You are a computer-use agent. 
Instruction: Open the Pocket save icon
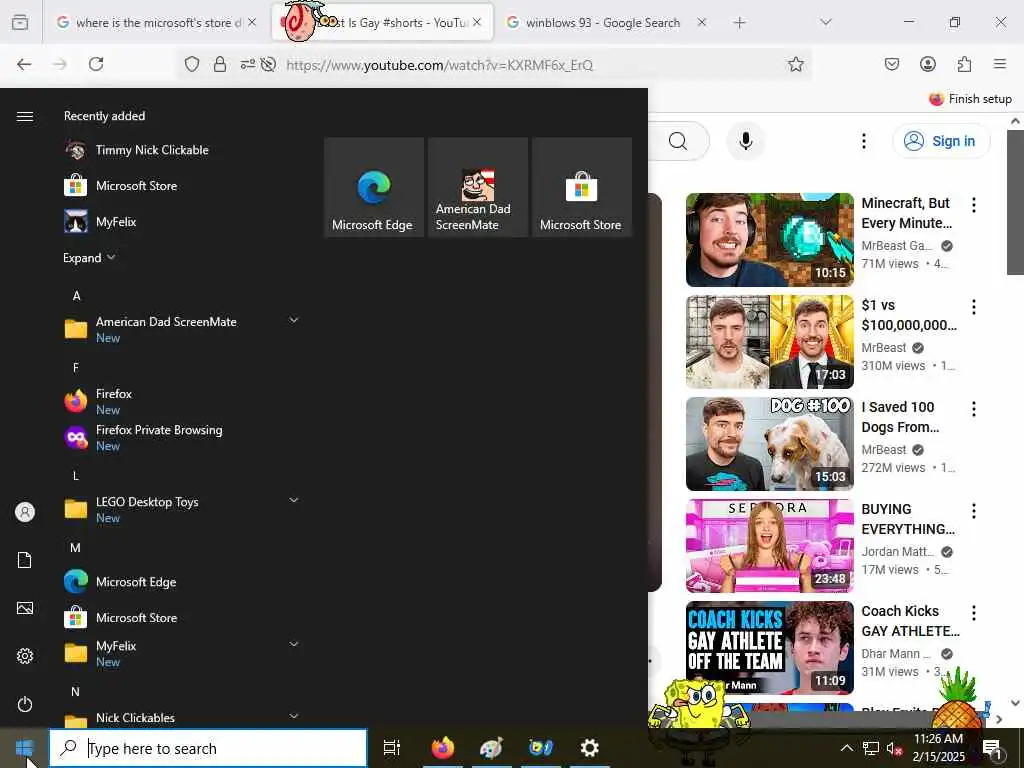[x=891, y=64]
